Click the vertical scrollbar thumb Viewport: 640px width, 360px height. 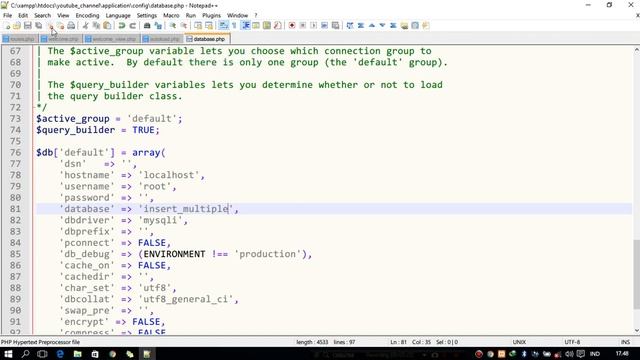636,274
